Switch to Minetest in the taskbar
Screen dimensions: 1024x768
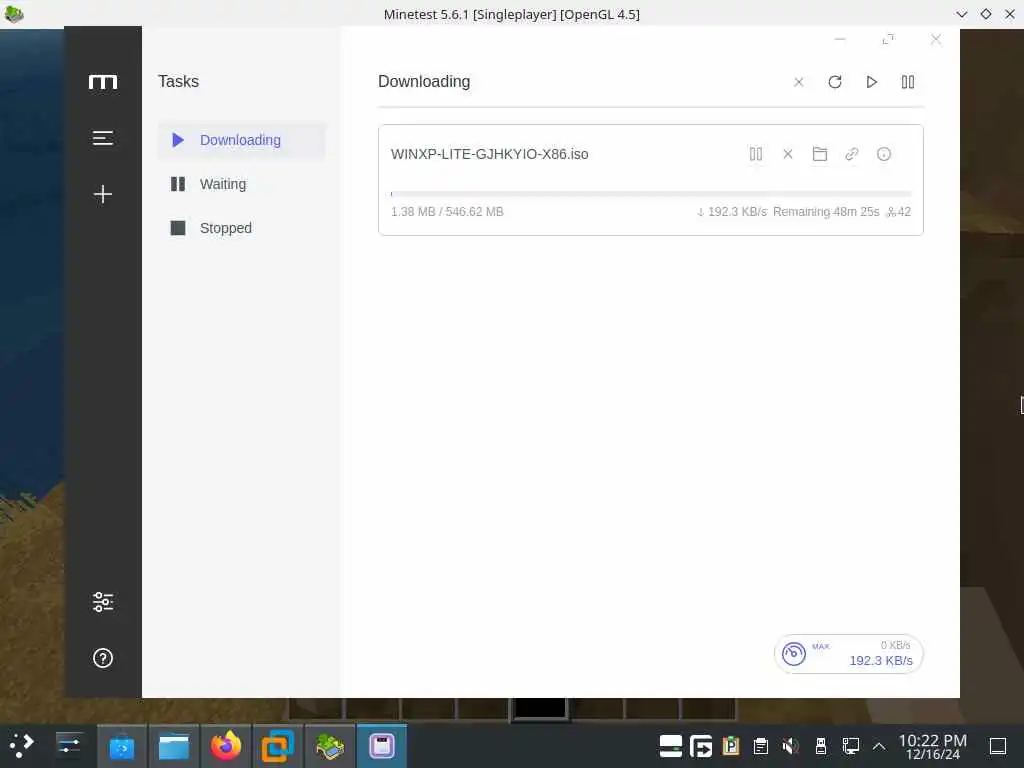pyautogui.click(x=330, y=746)
